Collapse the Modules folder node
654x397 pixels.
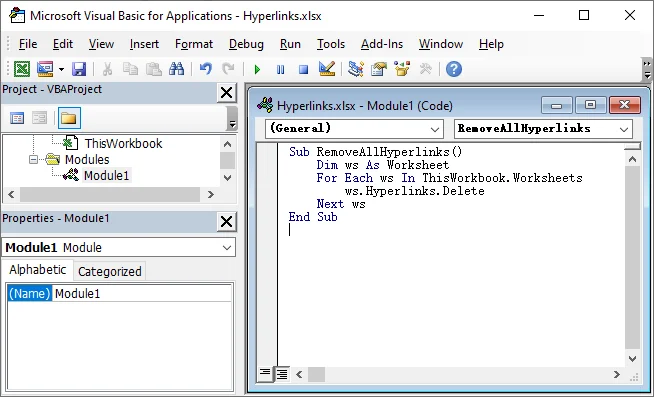tap(33, 160)
